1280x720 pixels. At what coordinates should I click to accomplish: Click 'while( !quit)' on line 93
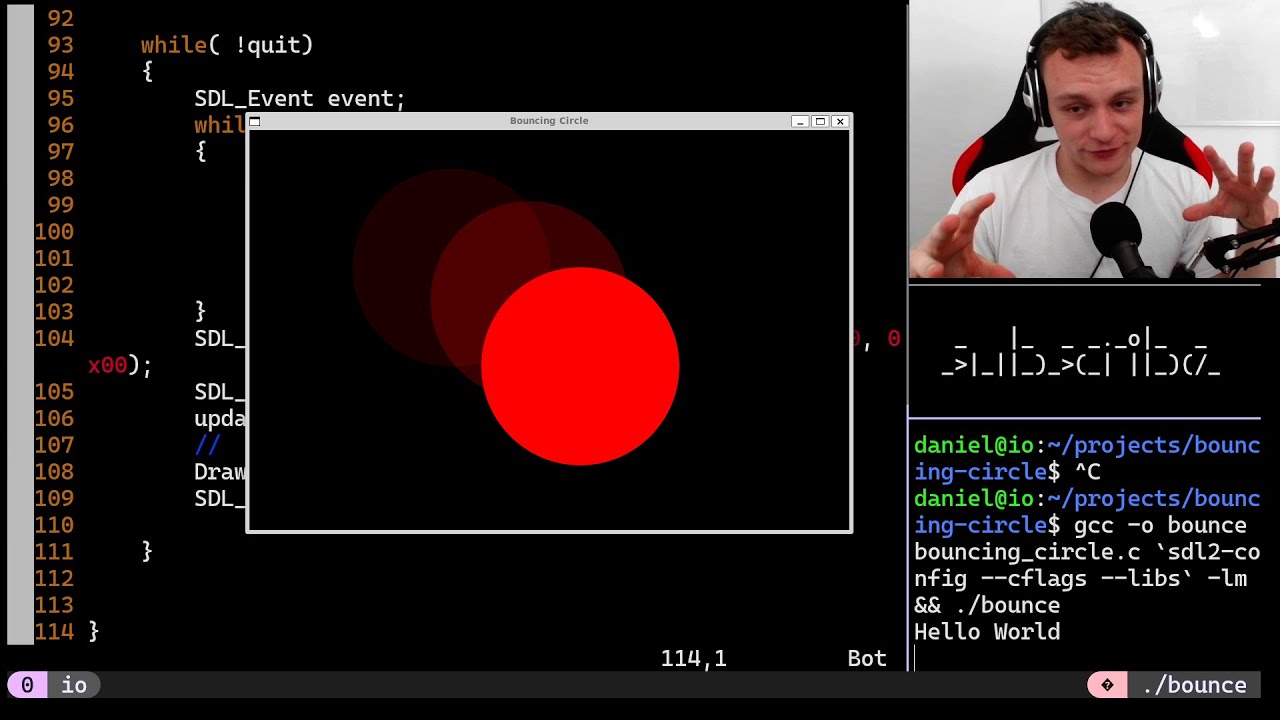coord(227,45)
